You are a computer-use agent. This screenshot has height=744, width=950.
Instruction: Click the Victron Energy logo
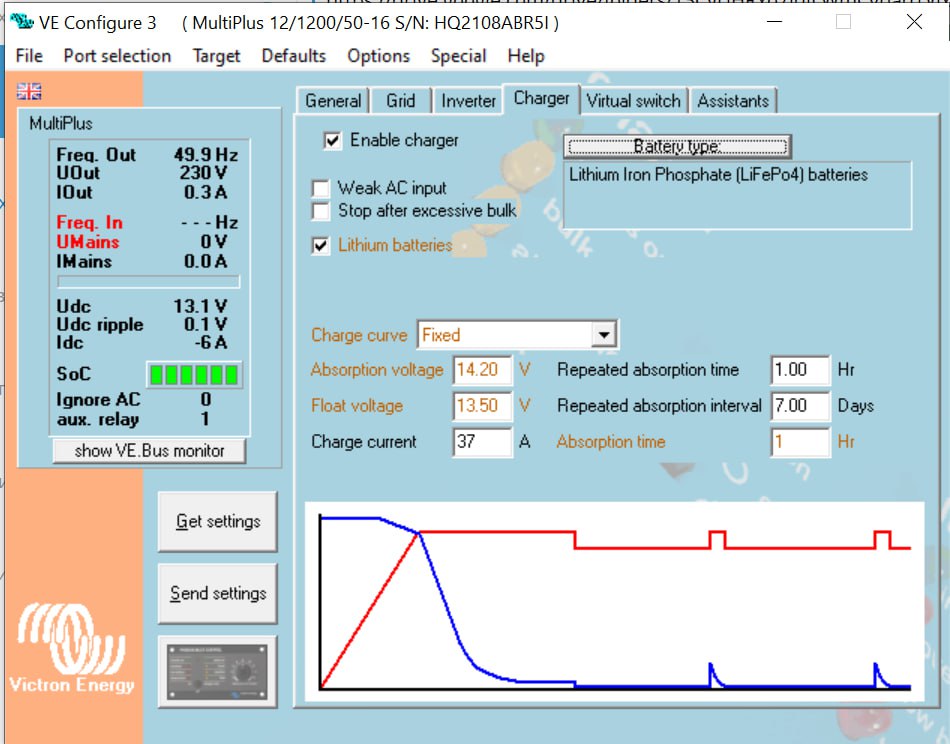coord(71,648)
